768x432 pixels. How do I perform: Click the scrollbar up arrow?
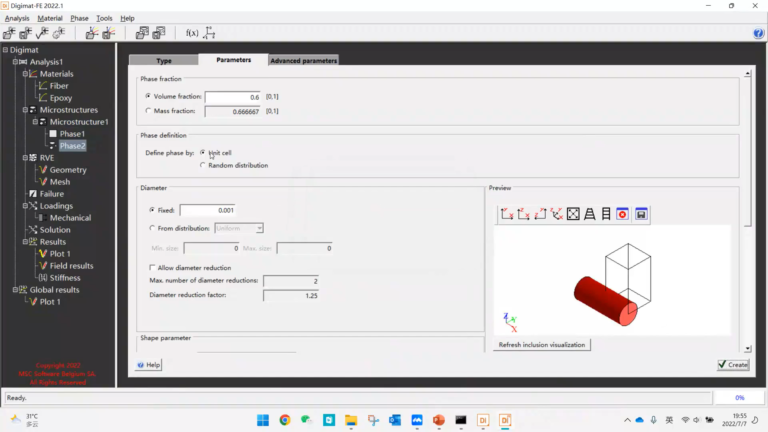pyautogui.click(x=747, y=73)
